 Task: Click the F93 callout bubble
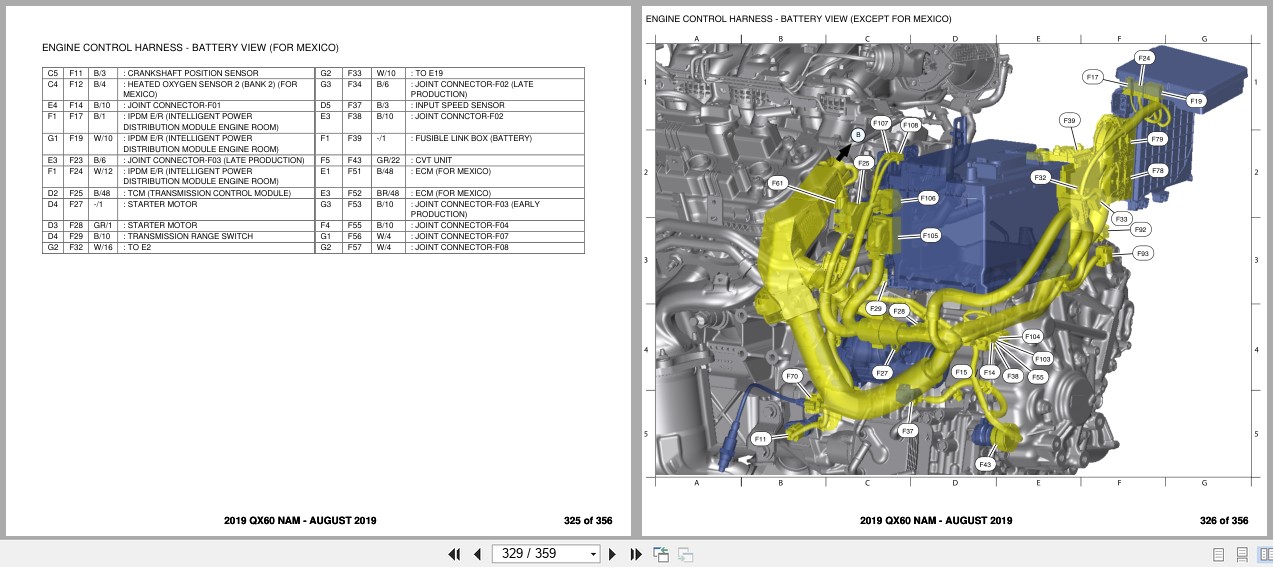point(1143,254)
